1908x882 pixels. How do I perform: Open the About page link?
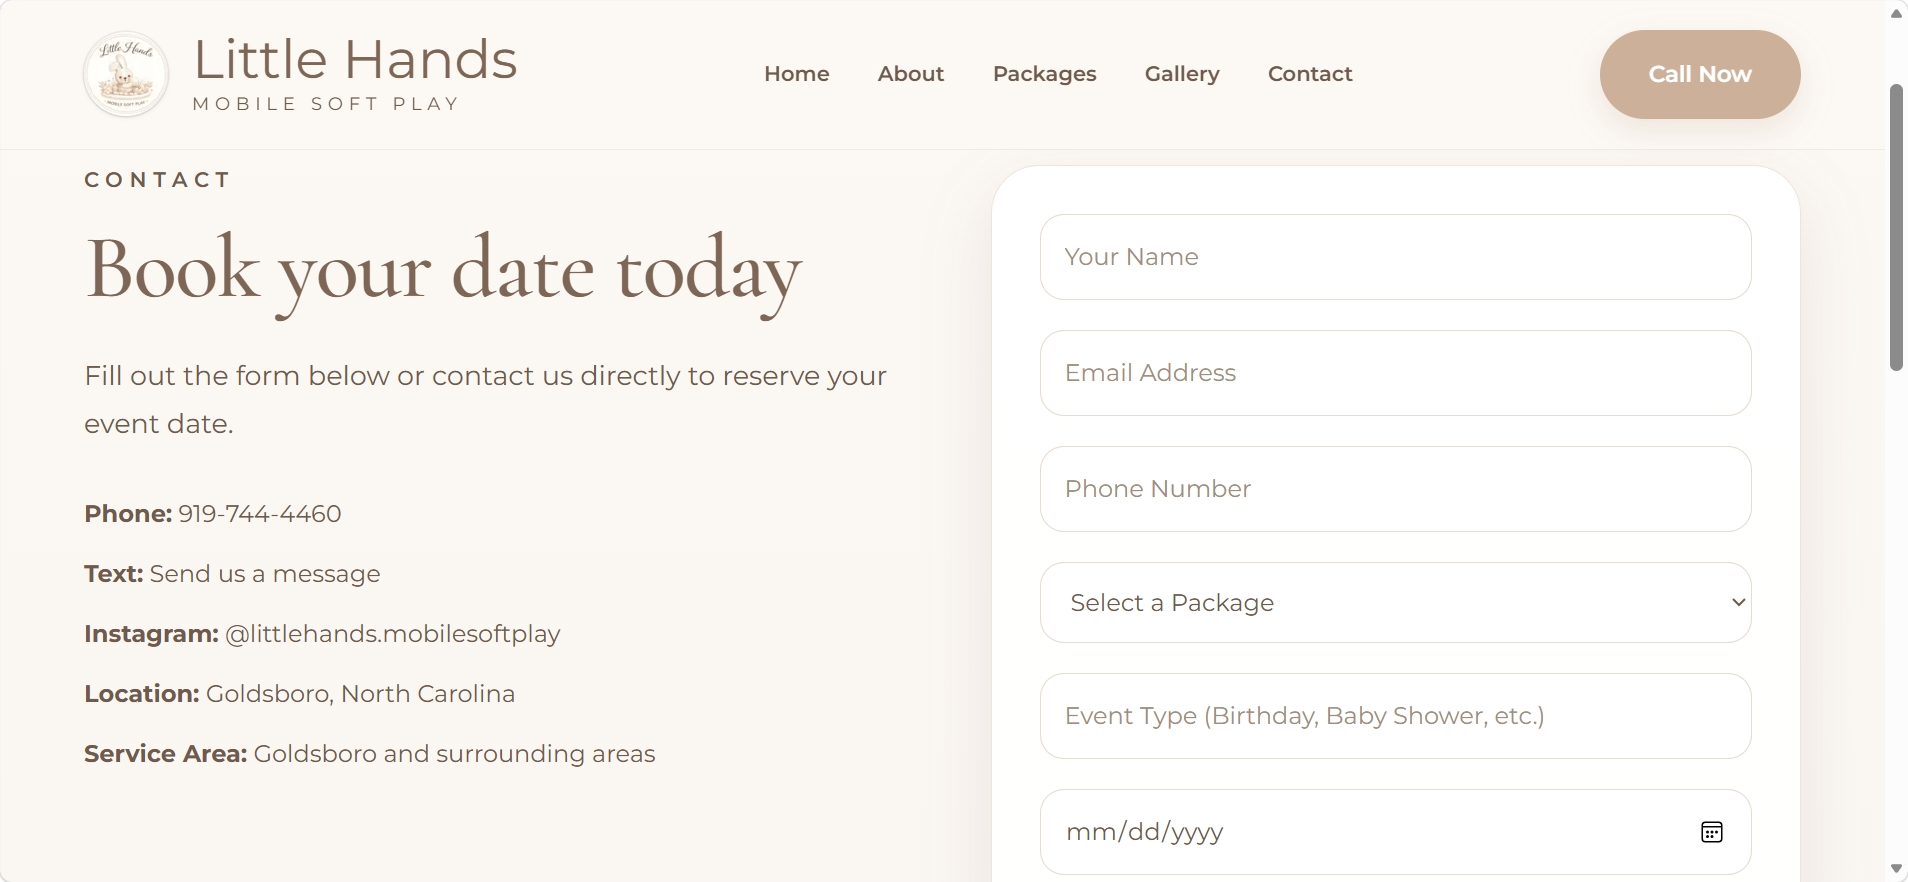[x=910, y=74]
